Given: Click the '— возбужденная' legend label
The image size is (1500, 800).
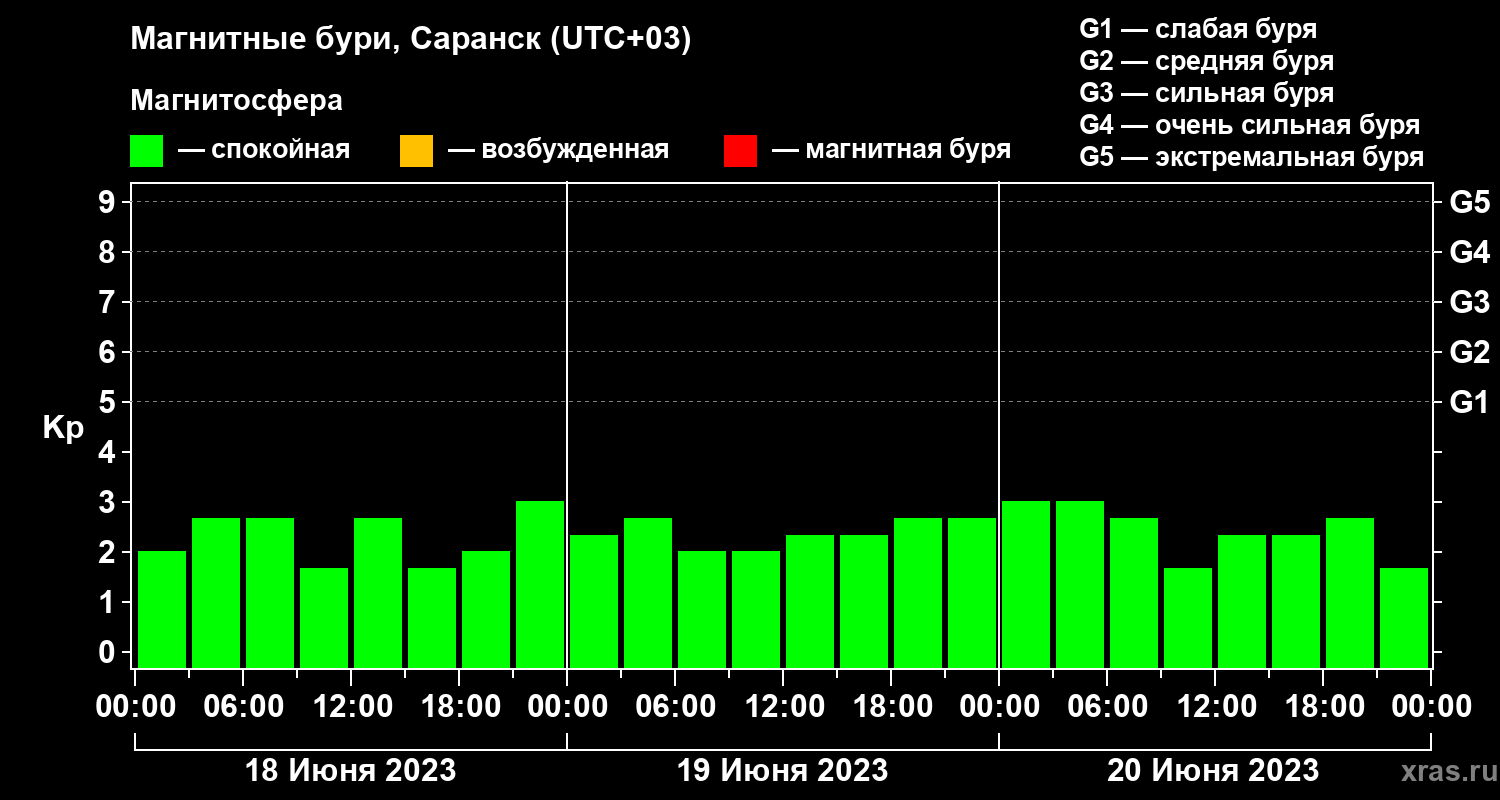Looking at the screenshot, I should tap(558, 150).
